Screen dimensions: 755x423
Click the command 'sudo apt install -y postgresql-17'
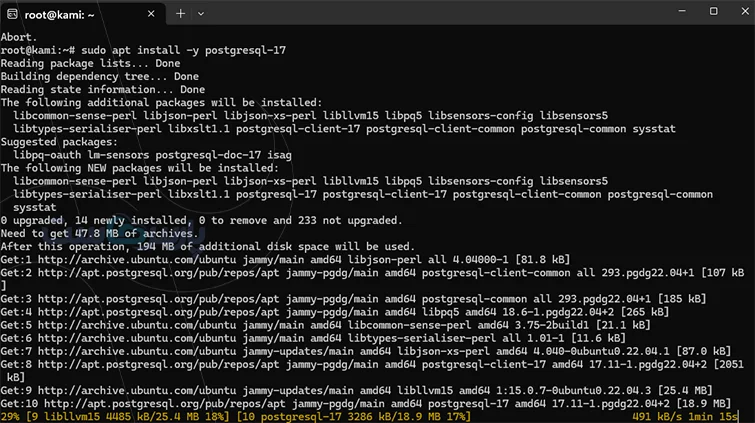click(183, 50)
